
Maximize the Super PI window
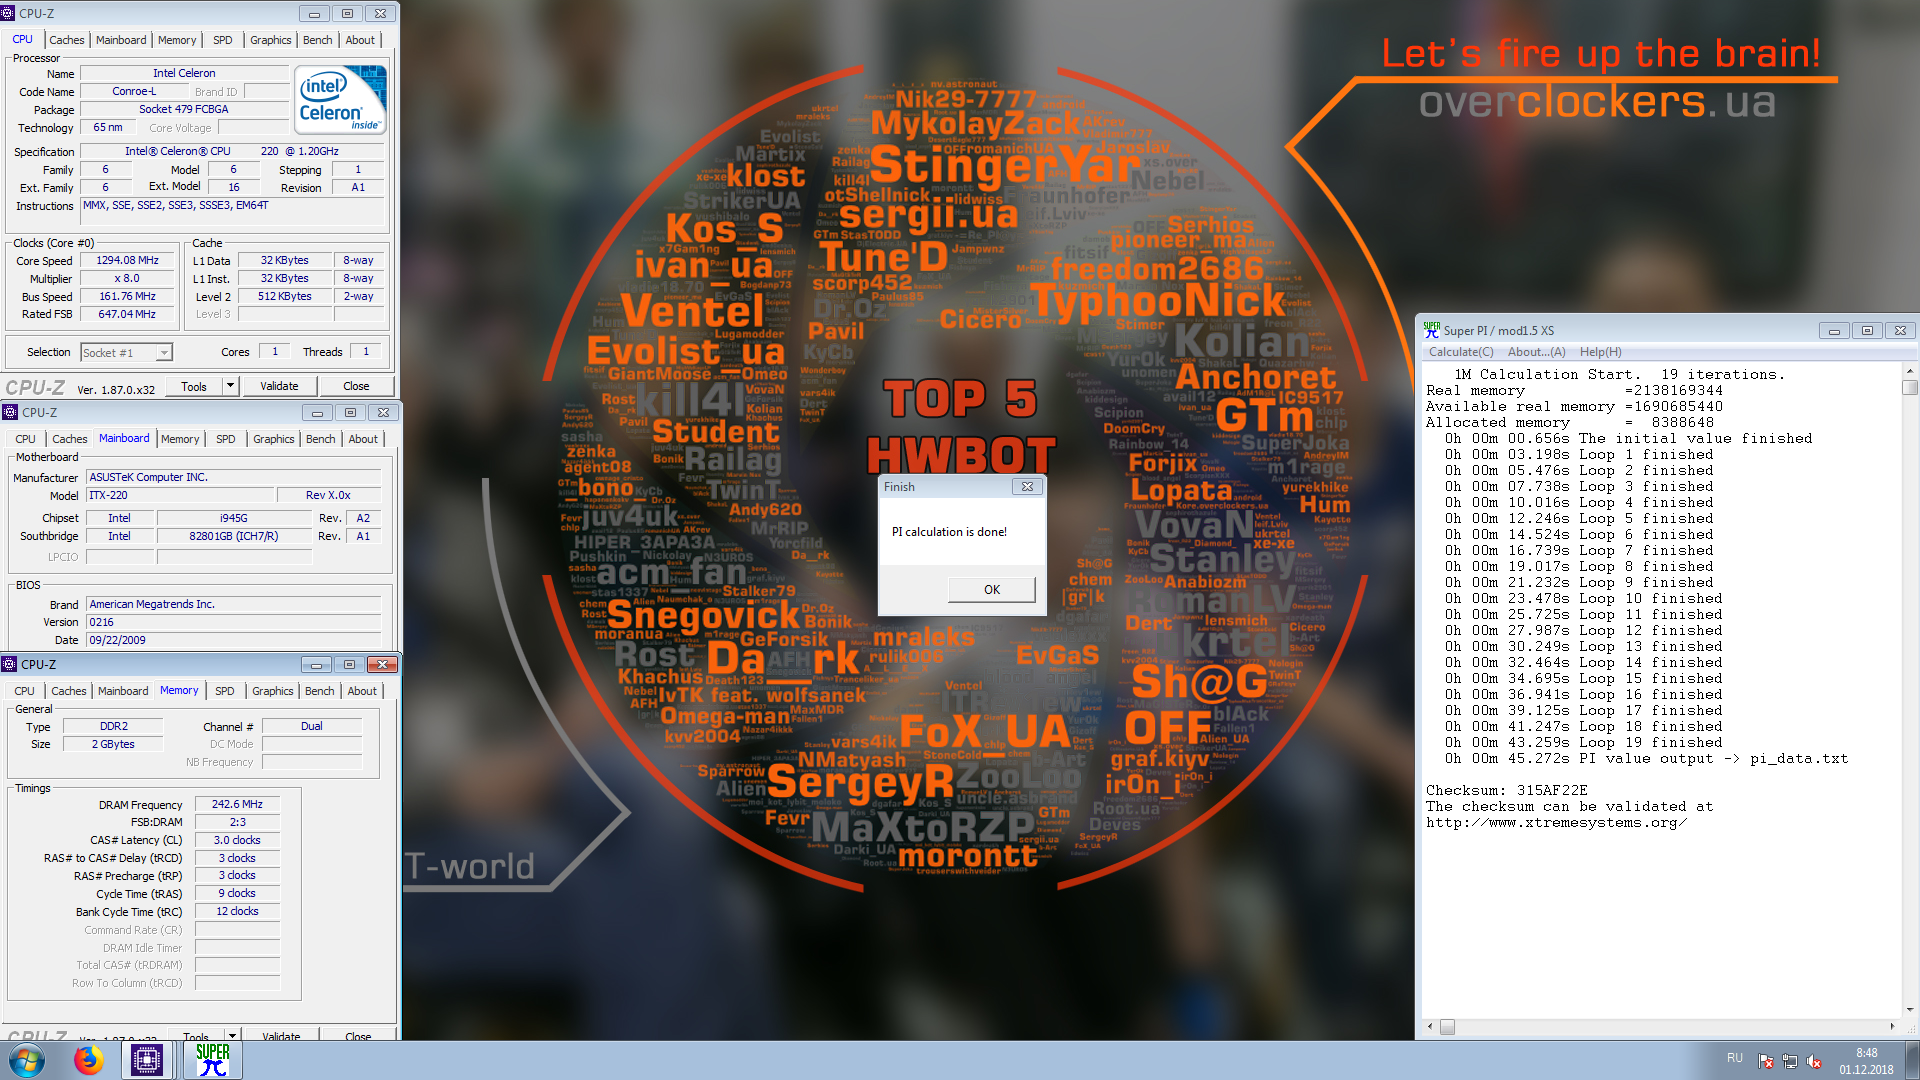pos(1867,330)
